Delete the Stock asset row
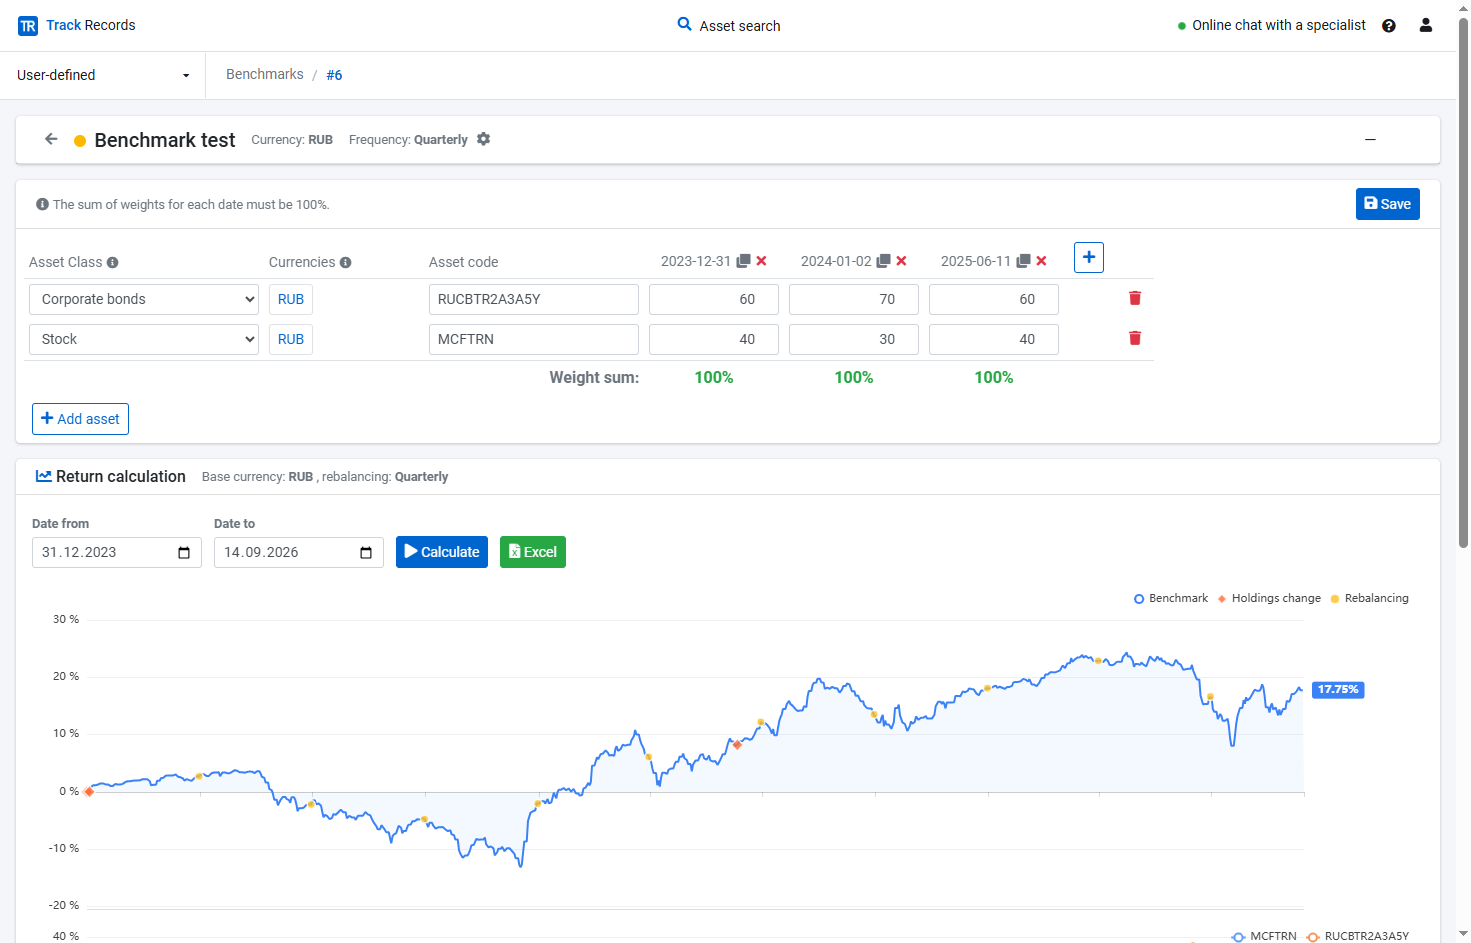This screenshot has width=1471, height=943. (1135, 338)
